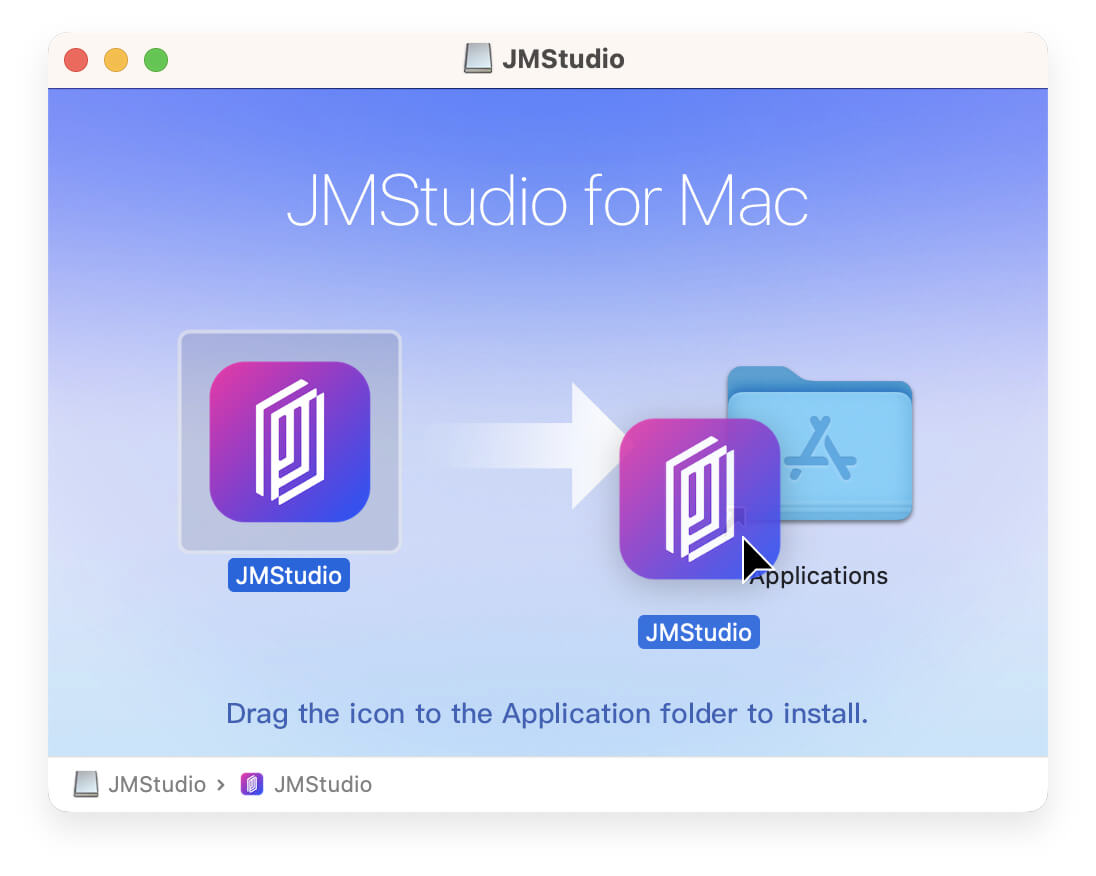Open the JMStudio disk entry text in the path bar
This screenshot has height=876, width=1096.
click(156, 785)
